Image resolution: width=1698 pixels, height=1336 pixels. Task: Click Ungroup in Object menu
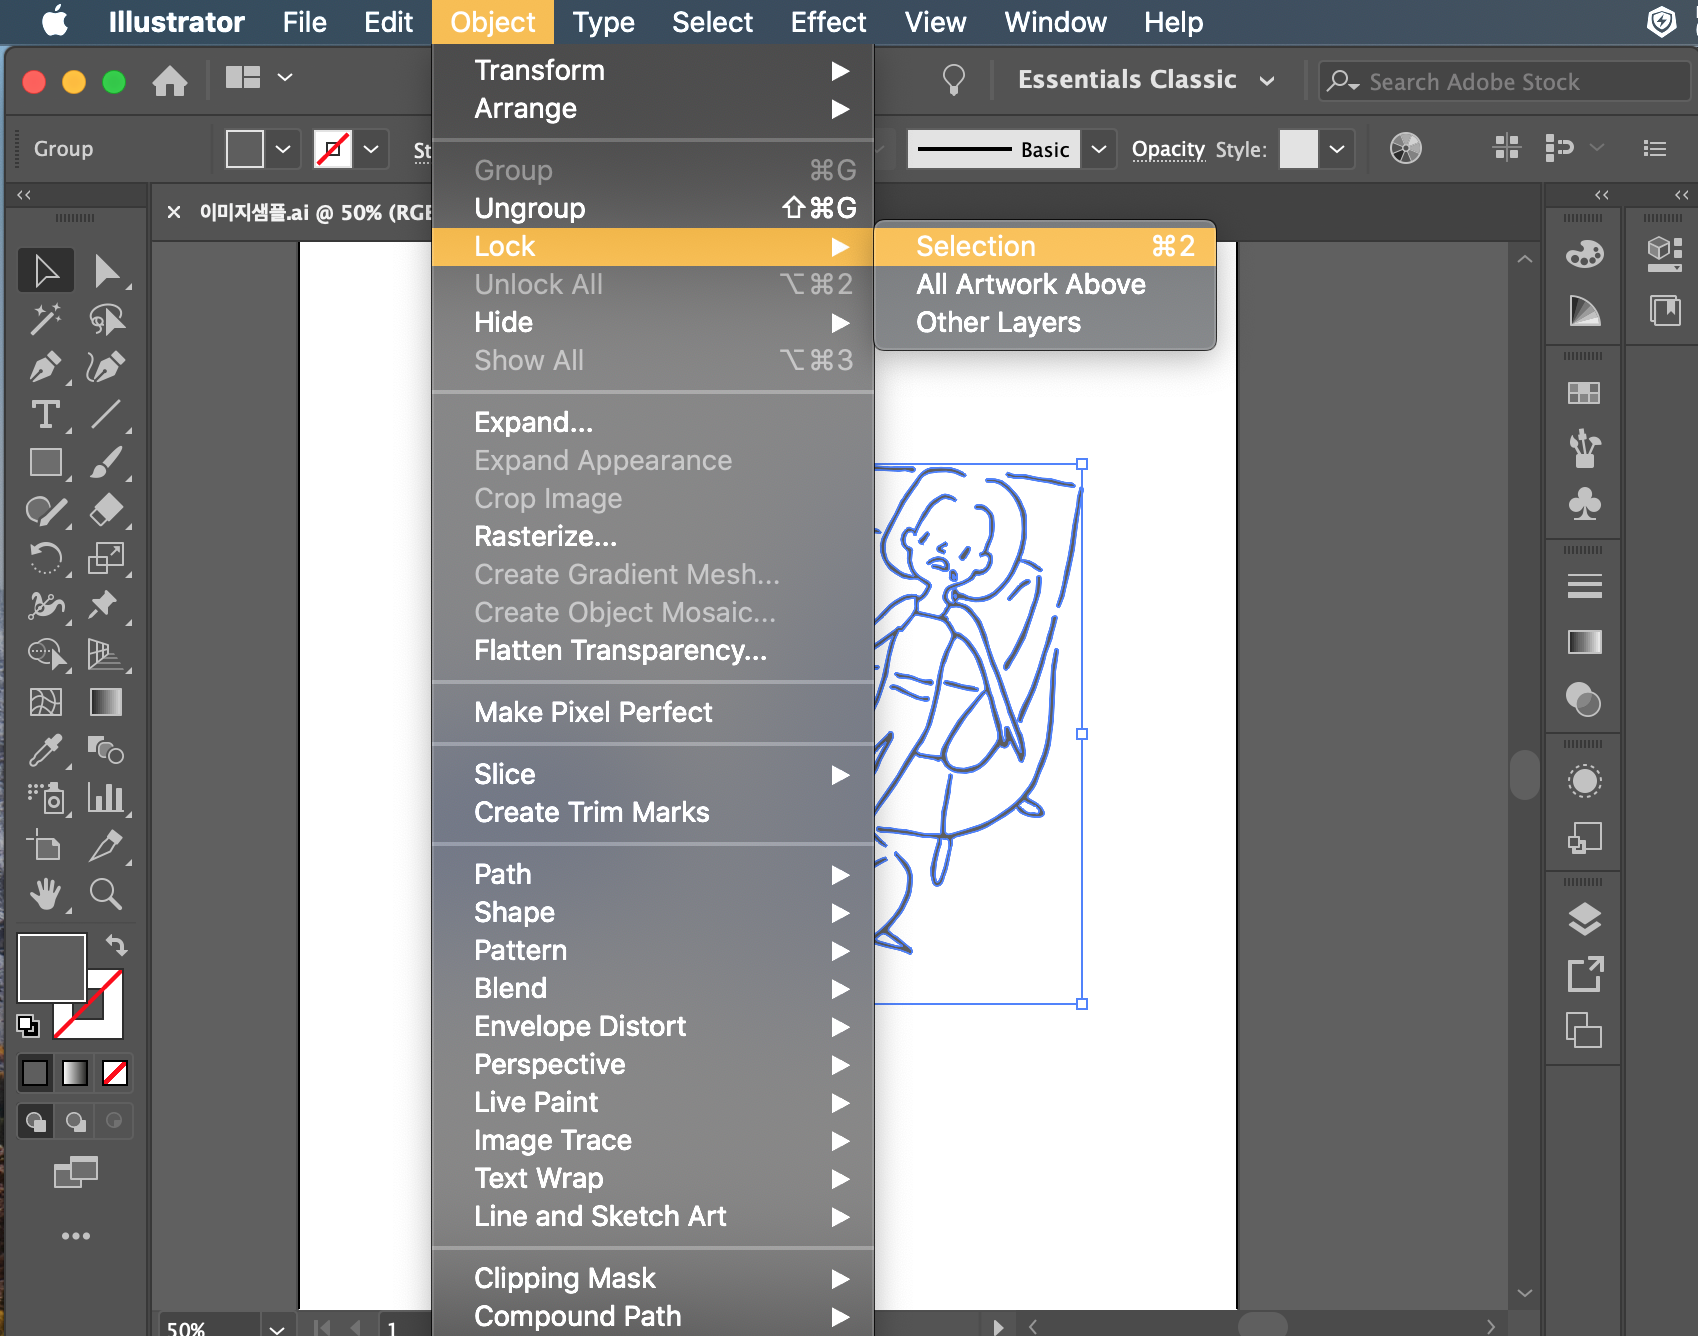653,208
